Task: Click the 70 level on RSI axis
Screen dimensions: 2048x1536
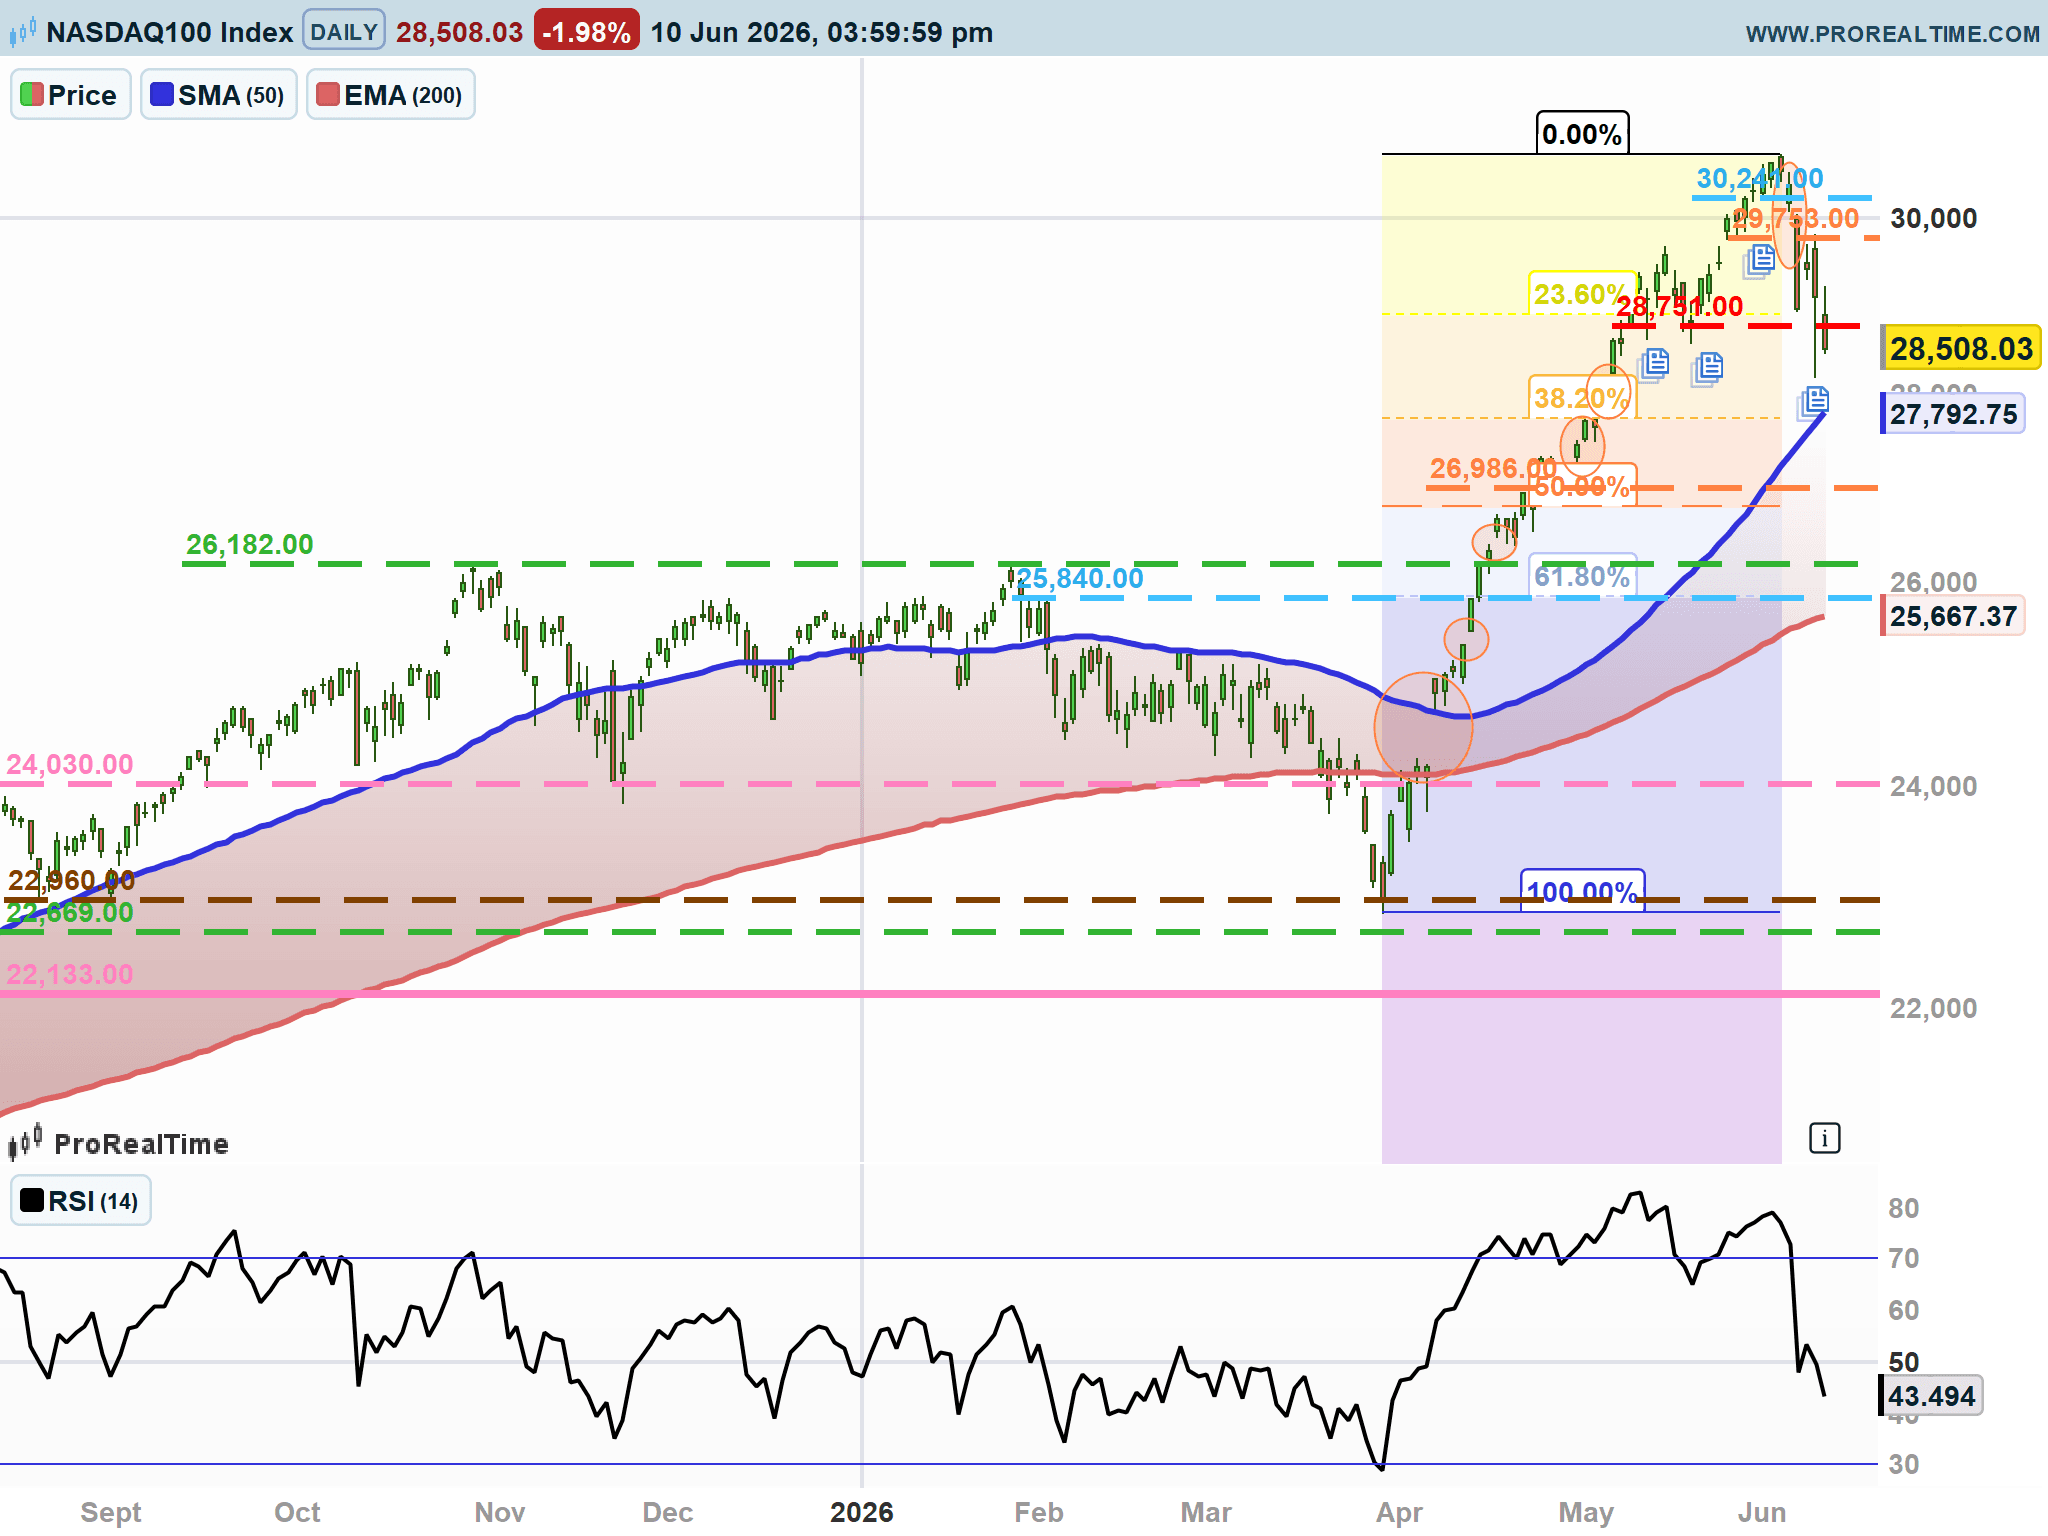Action: (x=1904, y=1259)
